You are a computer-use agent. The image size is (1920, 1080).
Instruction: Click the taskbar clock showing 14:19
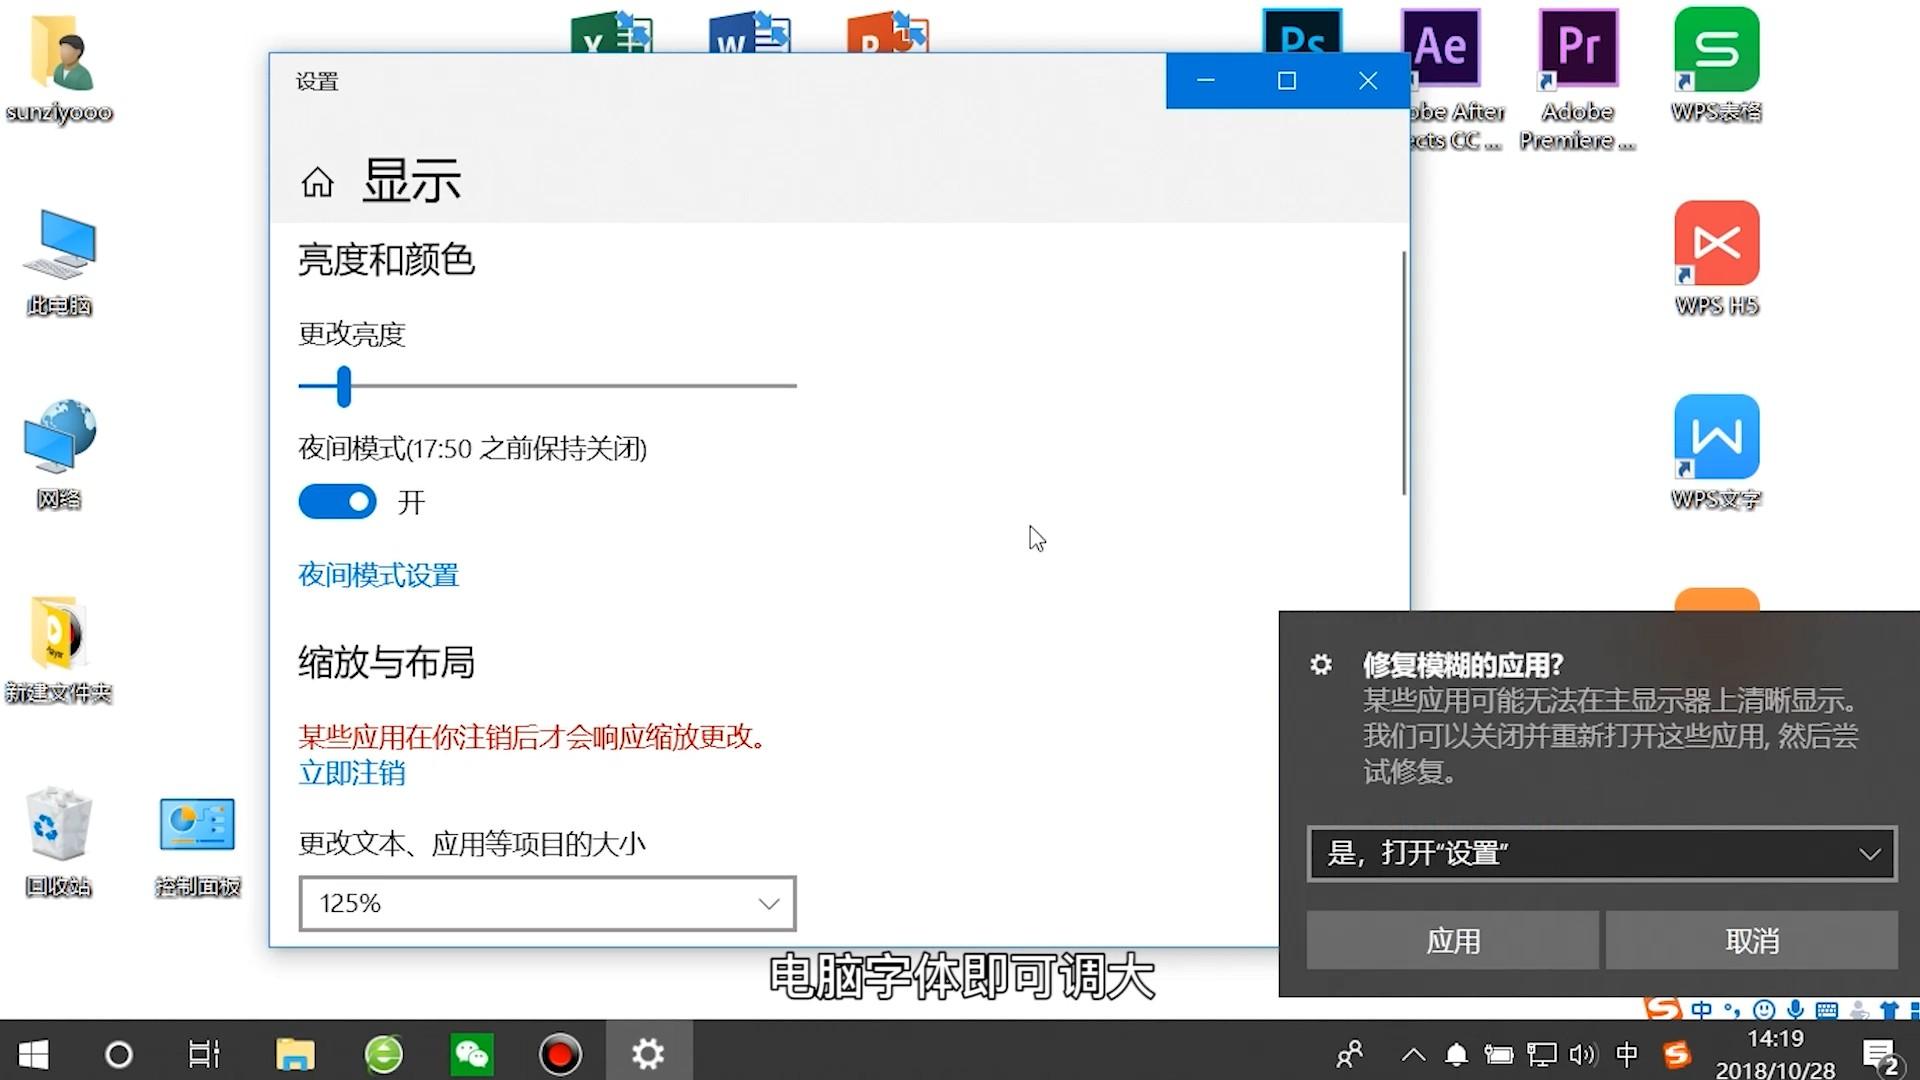click(1776, 1054)
